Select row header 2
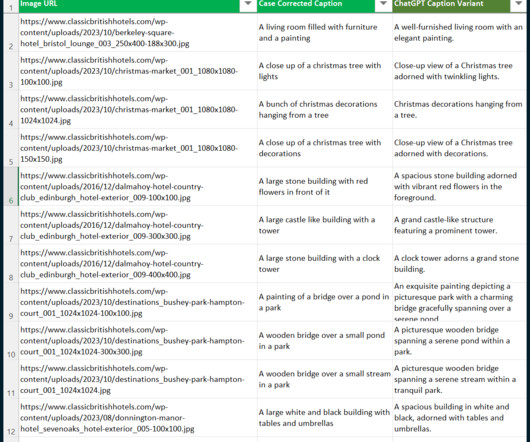The image size is (530, 442). 11,32
